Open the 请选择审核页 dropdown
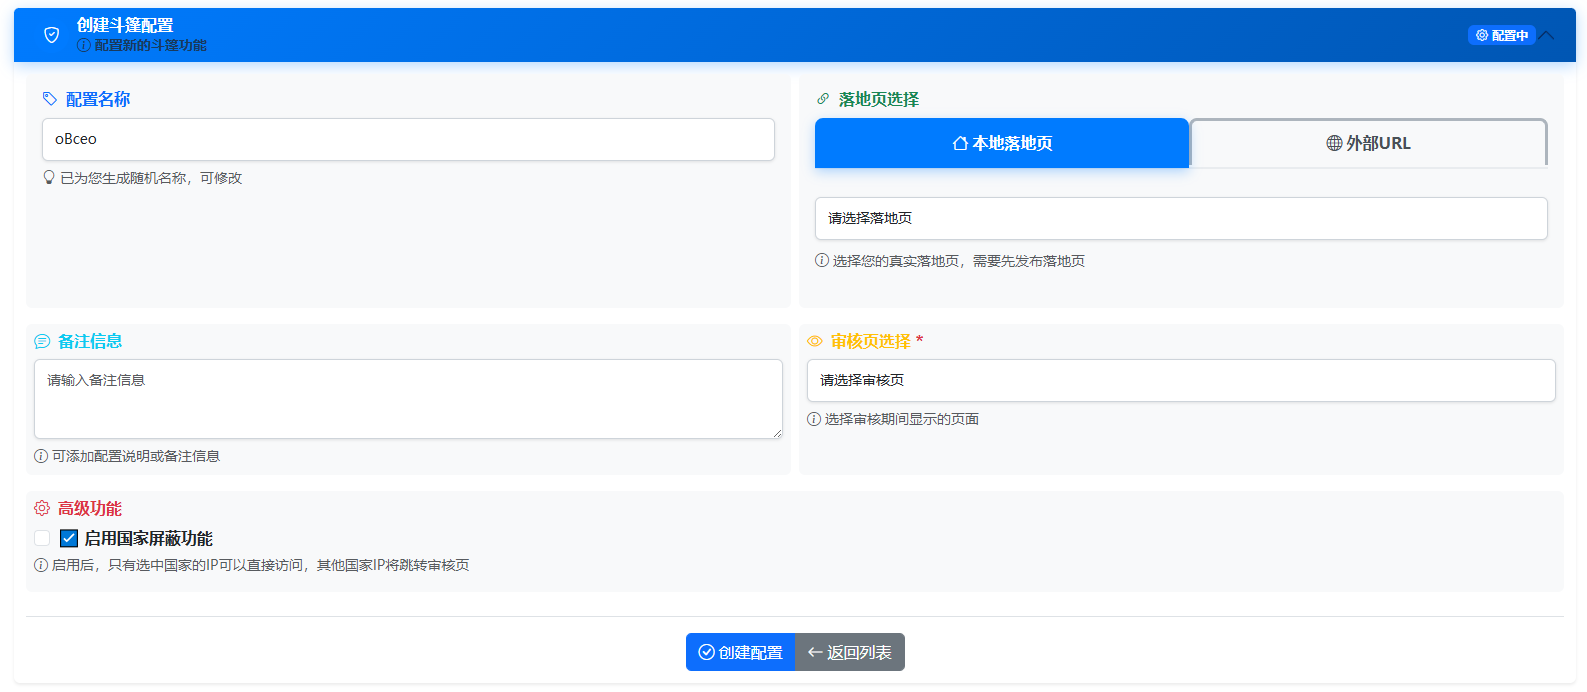This screenshot has height=692, width=1587. click(x=1180, y=380)
